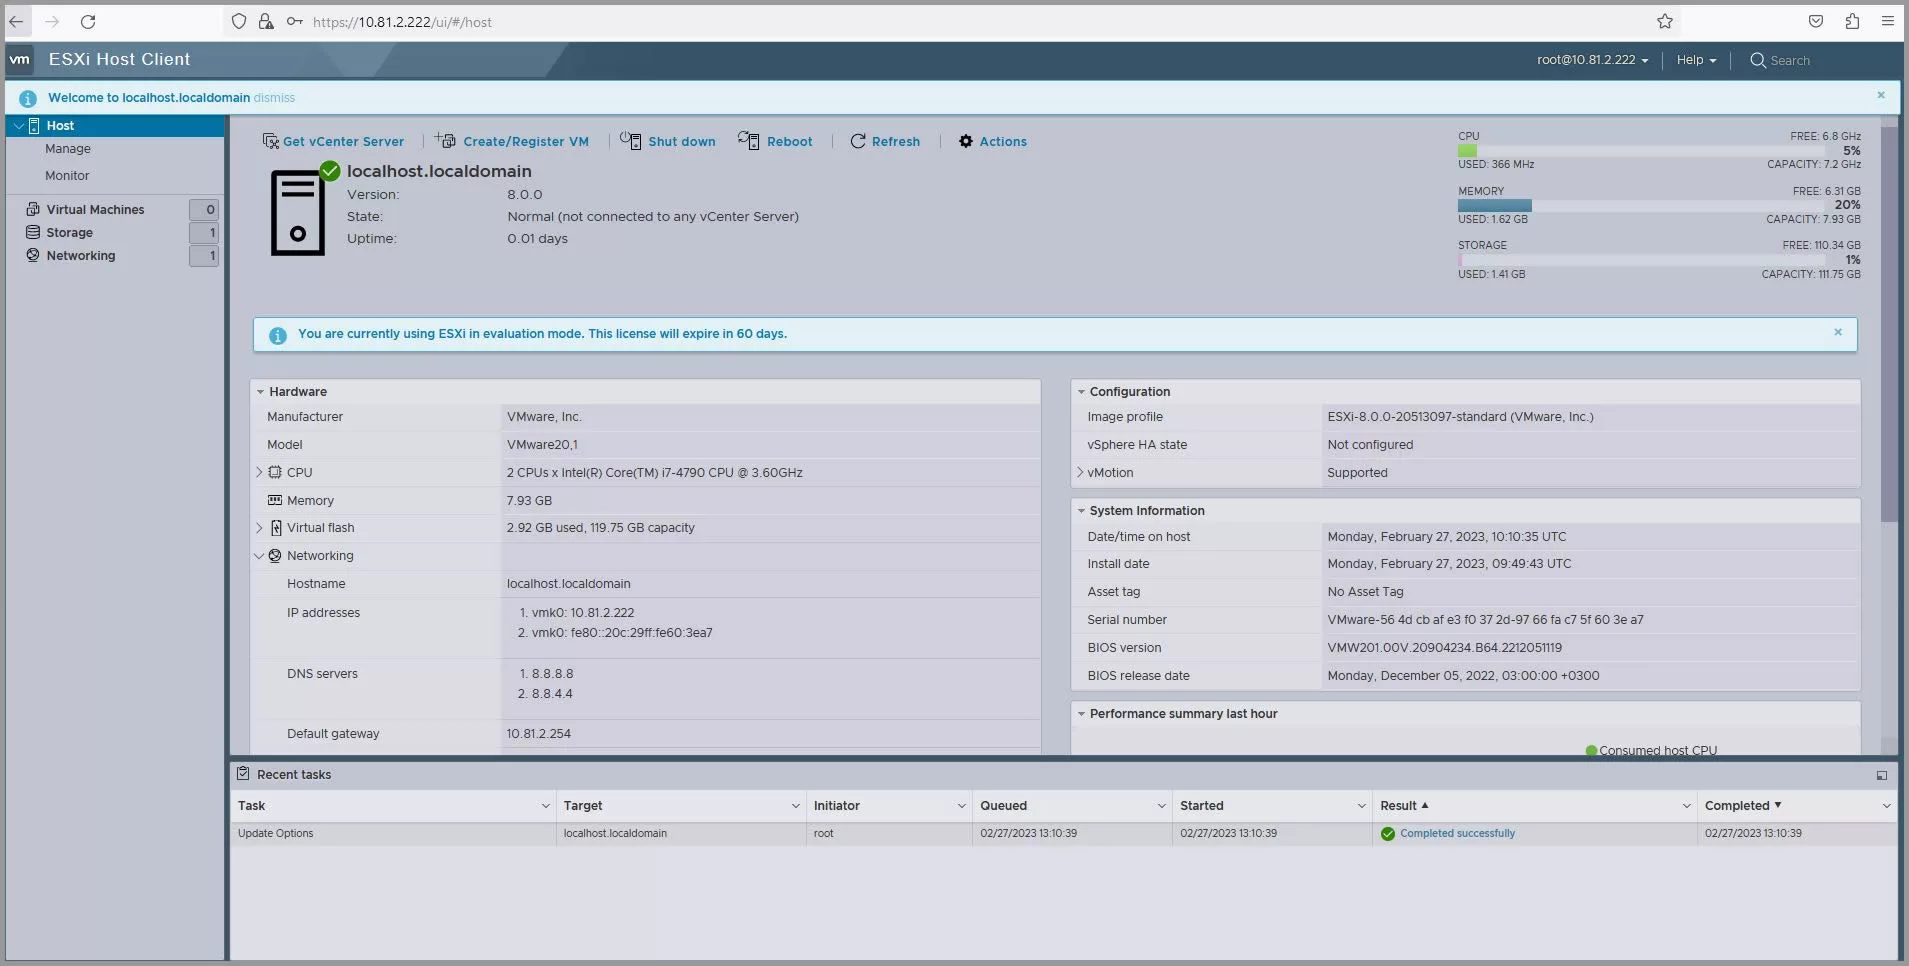Expand the CPU hardware row
Image resolution: width=1909 pixels, height=966 pixels.
[259, 472]
